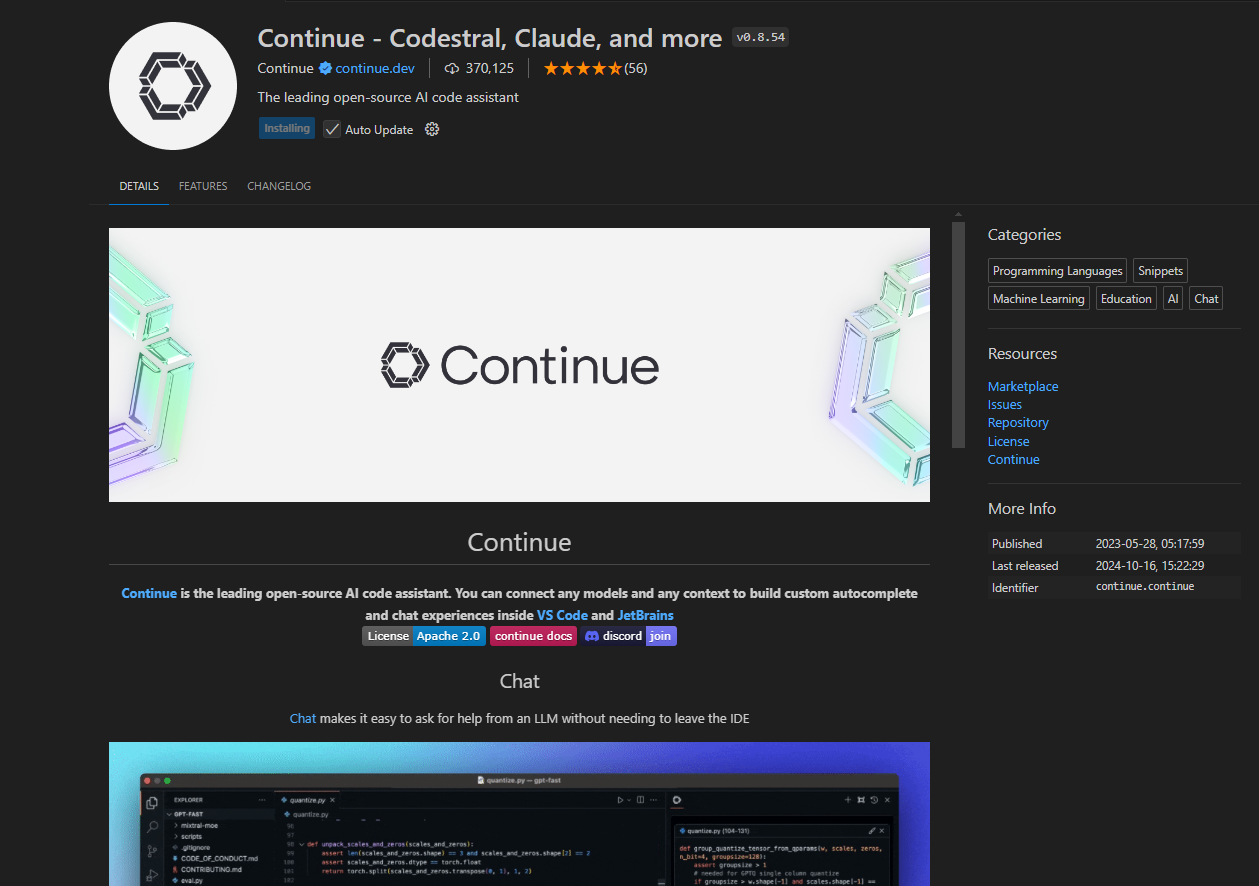This screenshot has height=886, width=1259.
Task: Open the extension settings gear
Action: (432, 129)
